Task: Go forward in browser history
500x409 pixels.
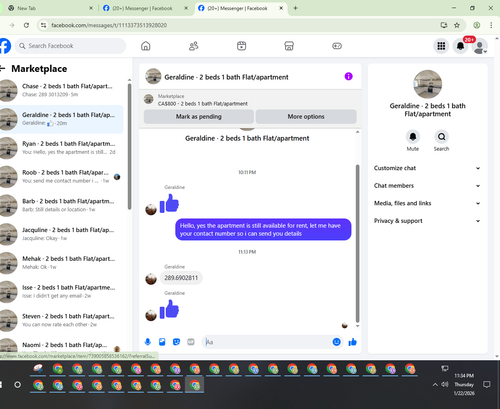Action: click(x=12, y=25)
